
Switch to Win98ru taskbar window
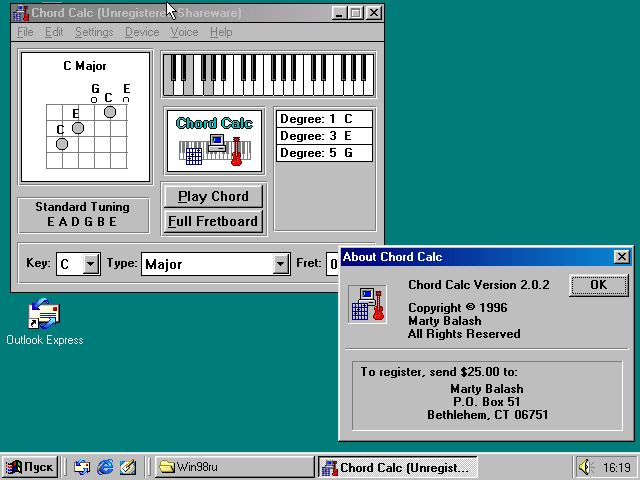234,467
